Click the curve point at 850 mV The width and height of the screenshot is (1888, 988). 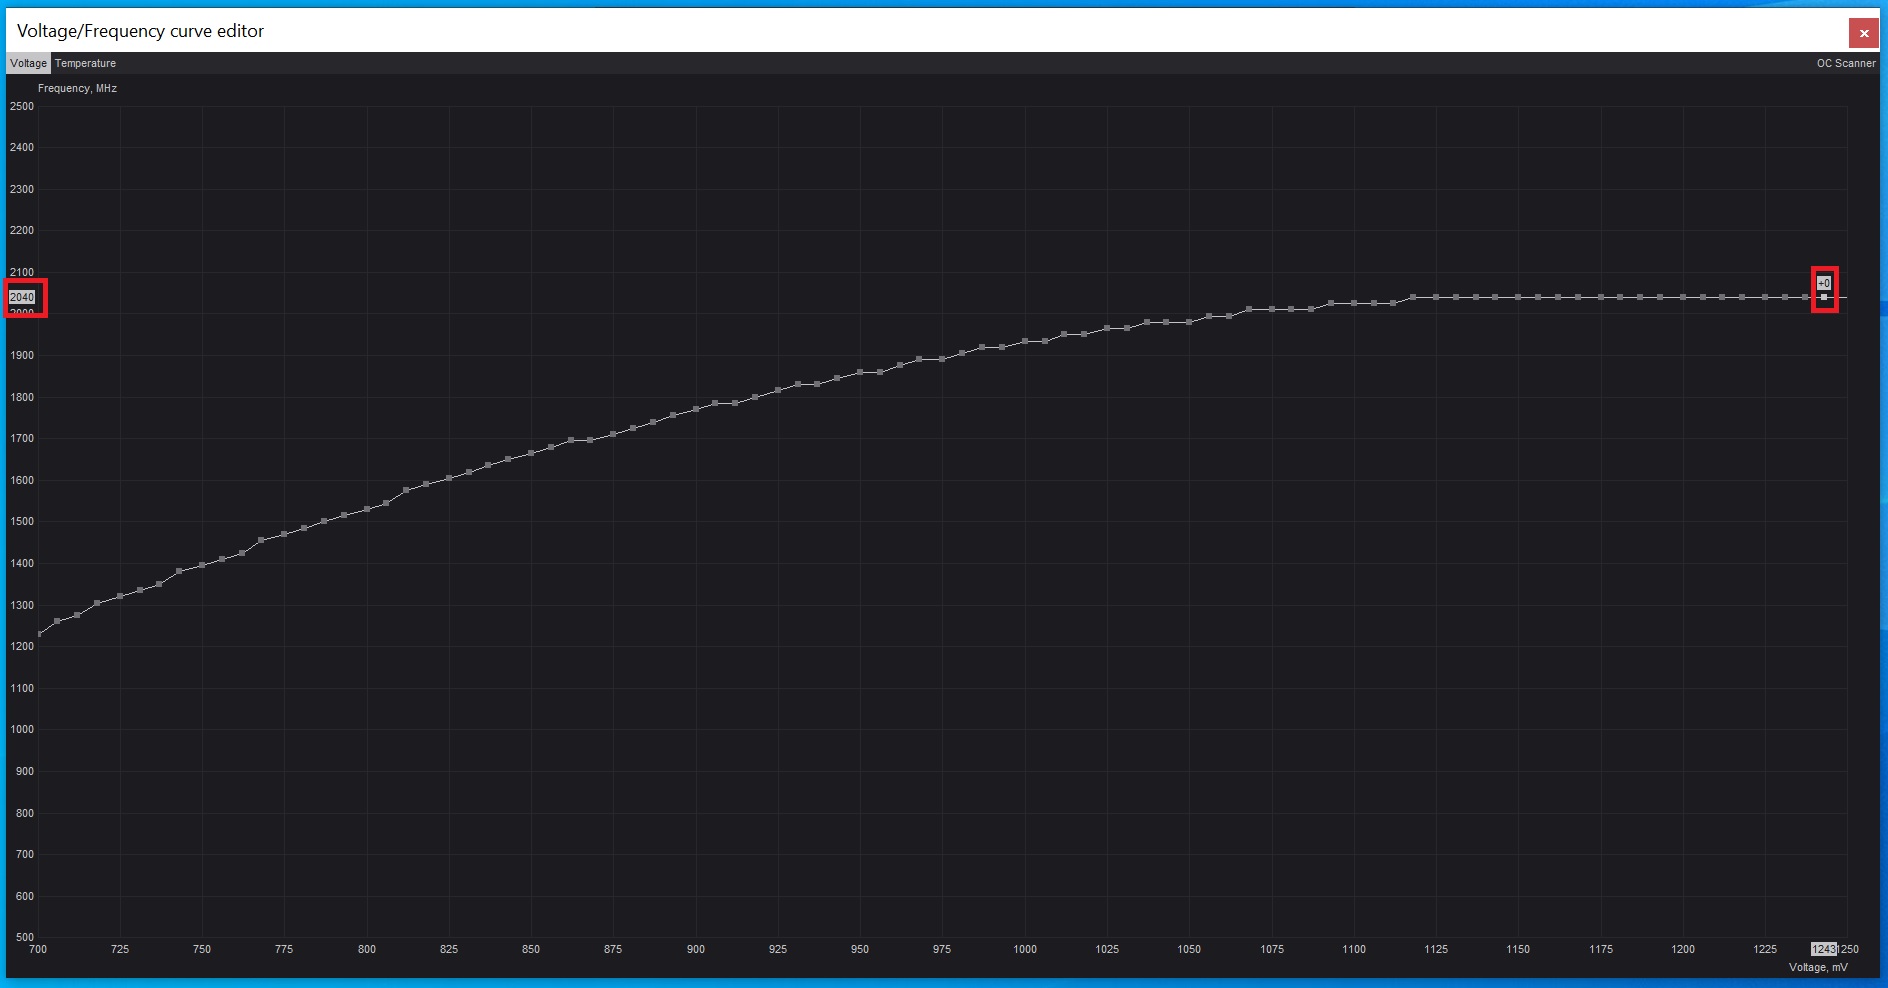[x=531, y=453]
